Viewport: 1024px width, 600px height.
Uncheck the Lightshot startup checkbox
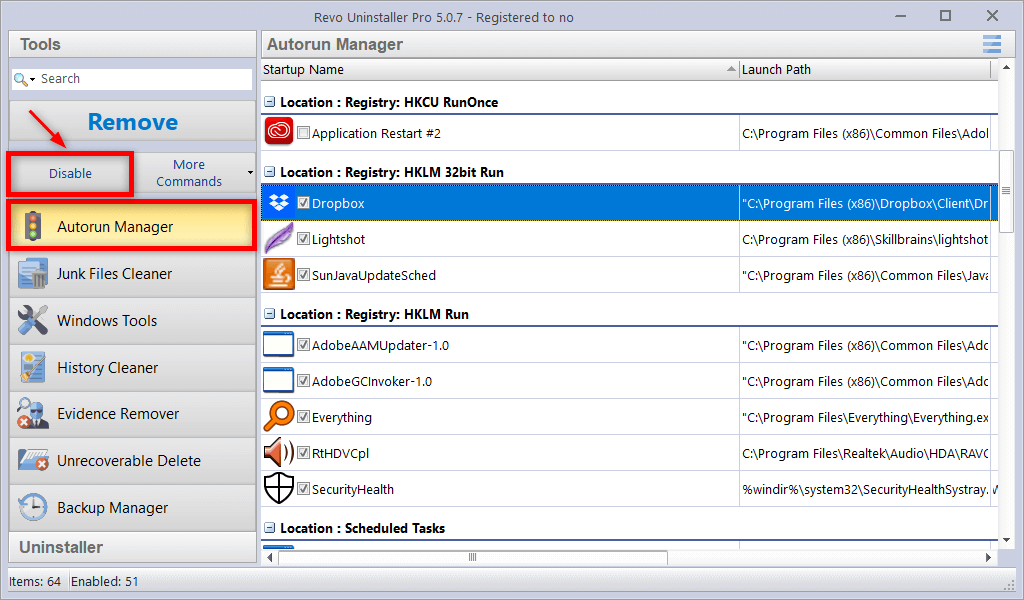303,238
